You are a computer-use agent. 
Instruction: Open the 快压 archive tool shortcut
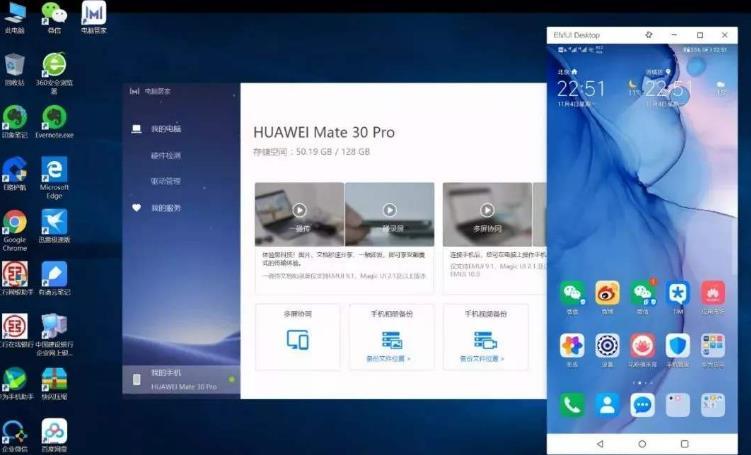tap(54, 383)
